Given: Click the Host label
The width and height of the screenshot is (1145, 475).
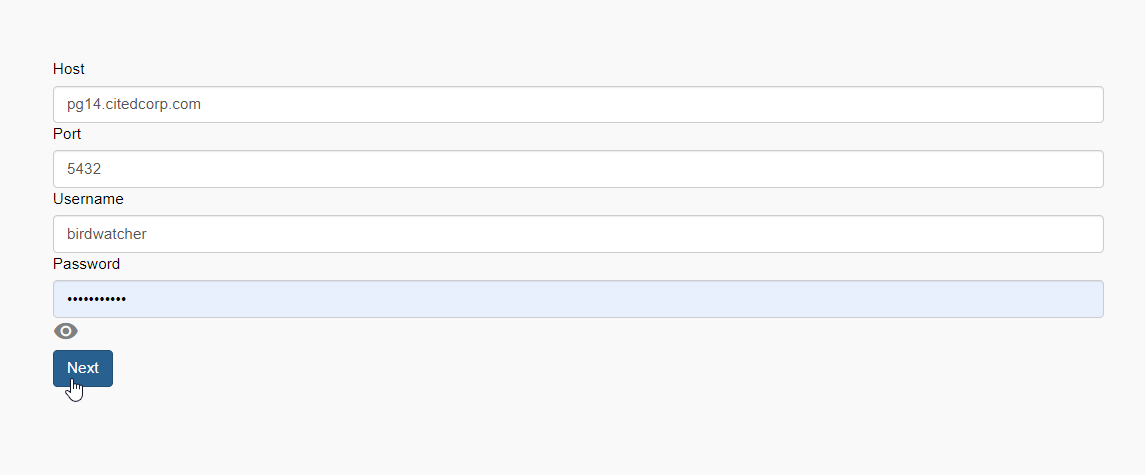Looking at the screenshot, I should coord(69,69).
